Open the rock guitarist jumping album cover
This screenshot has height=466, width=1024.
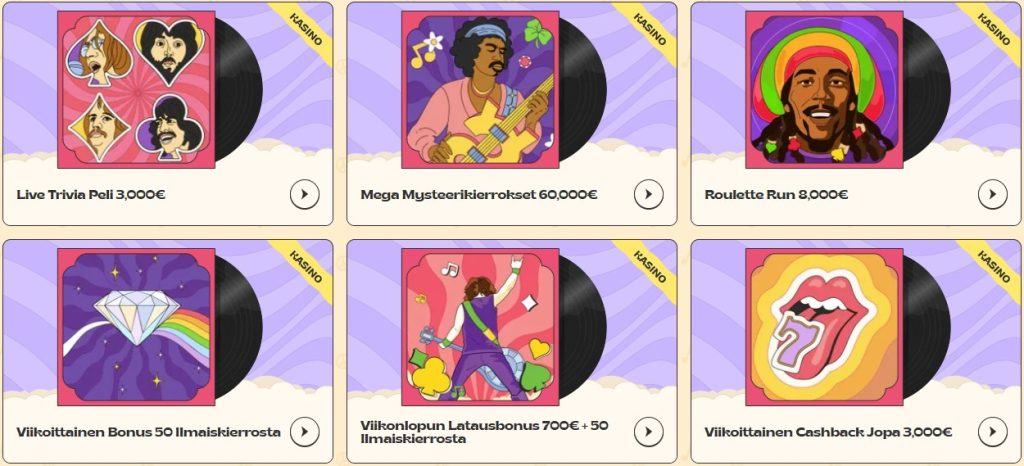[x=480, y=326]
